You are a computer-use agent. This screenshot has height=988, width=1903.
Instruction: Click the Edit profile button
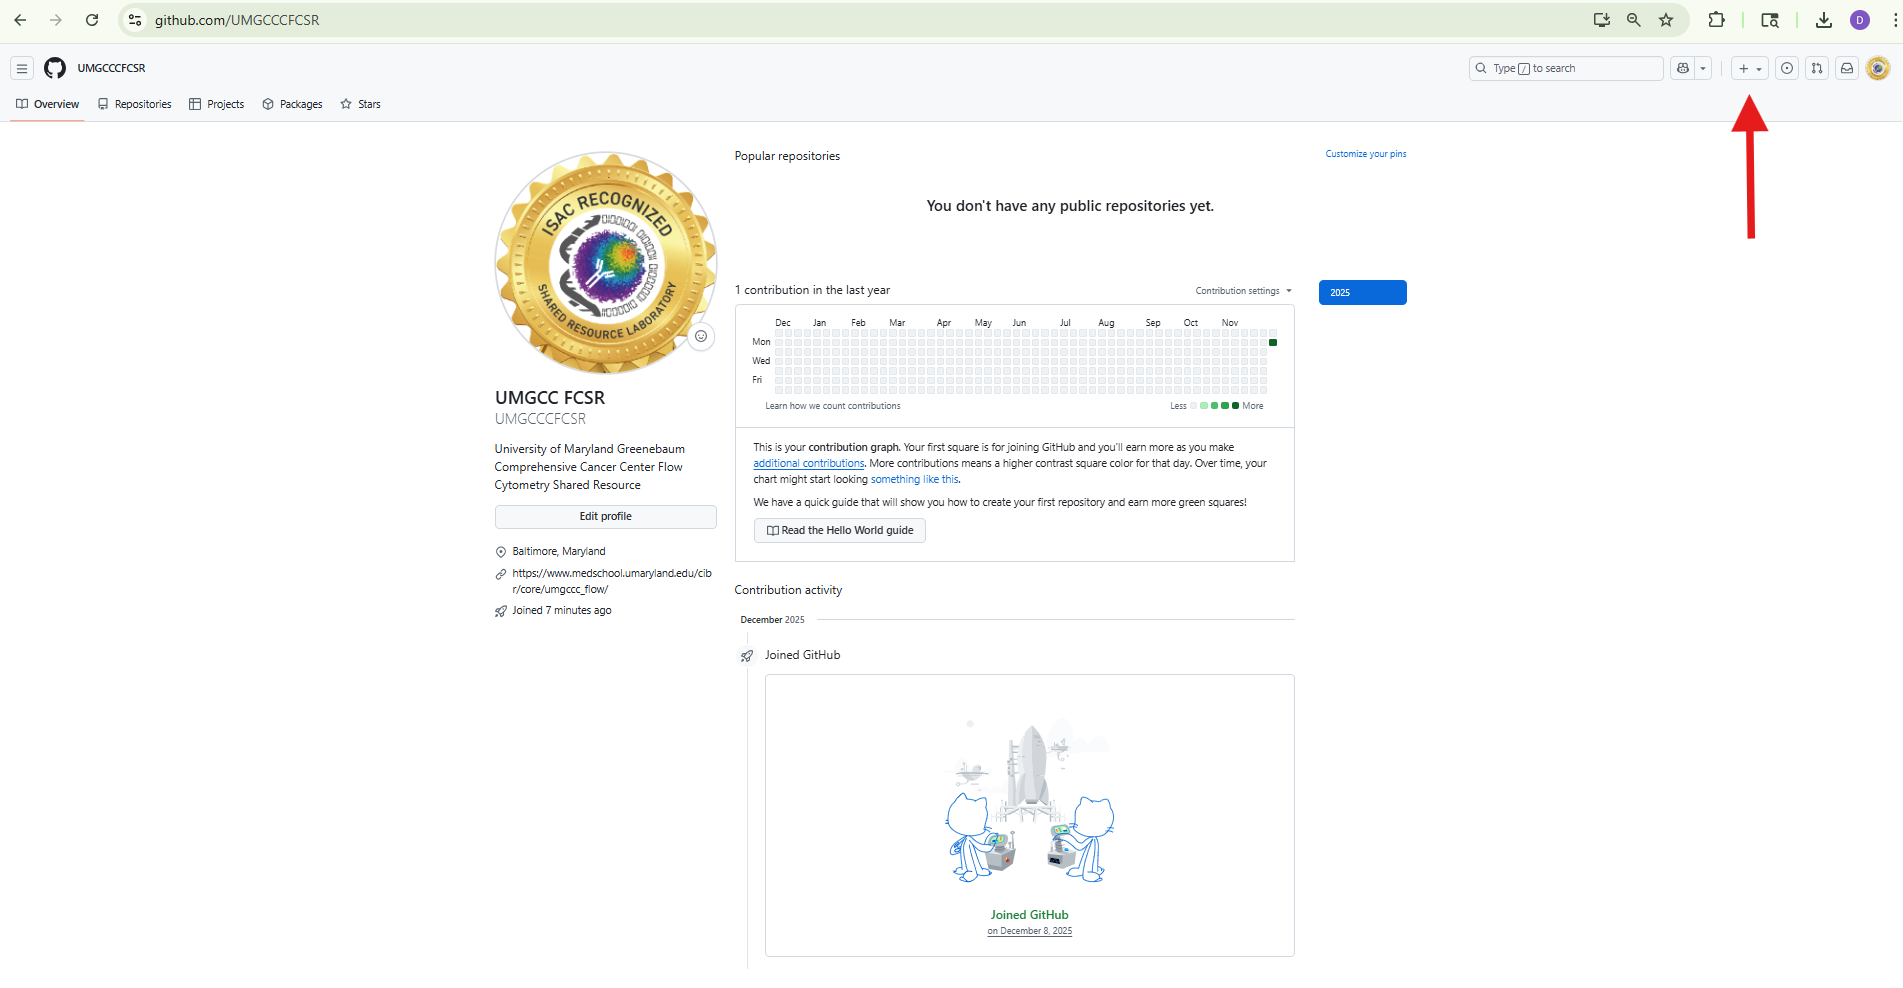(605, 516)
